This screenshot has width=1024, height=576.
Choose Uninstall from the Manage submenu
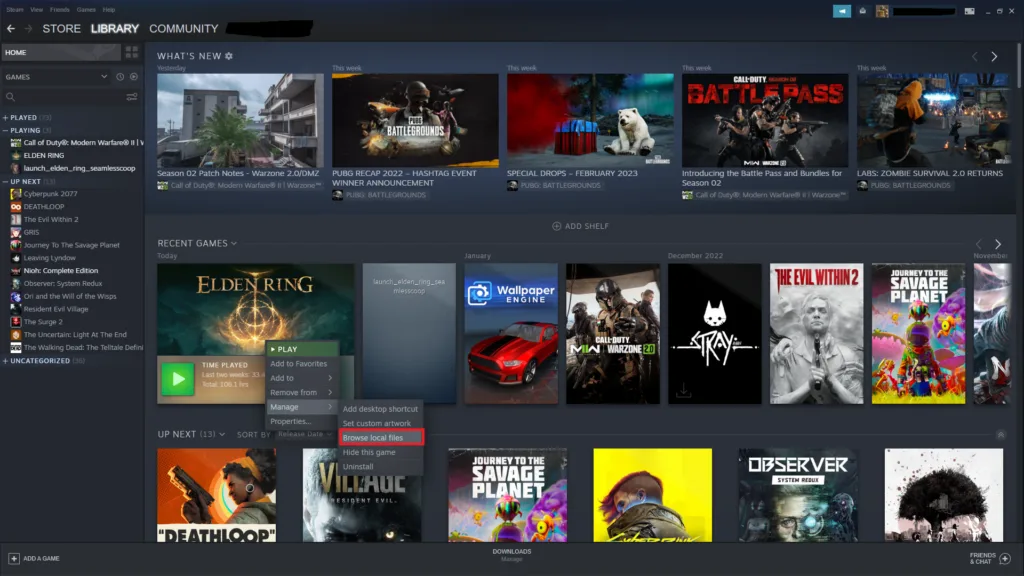358,467
